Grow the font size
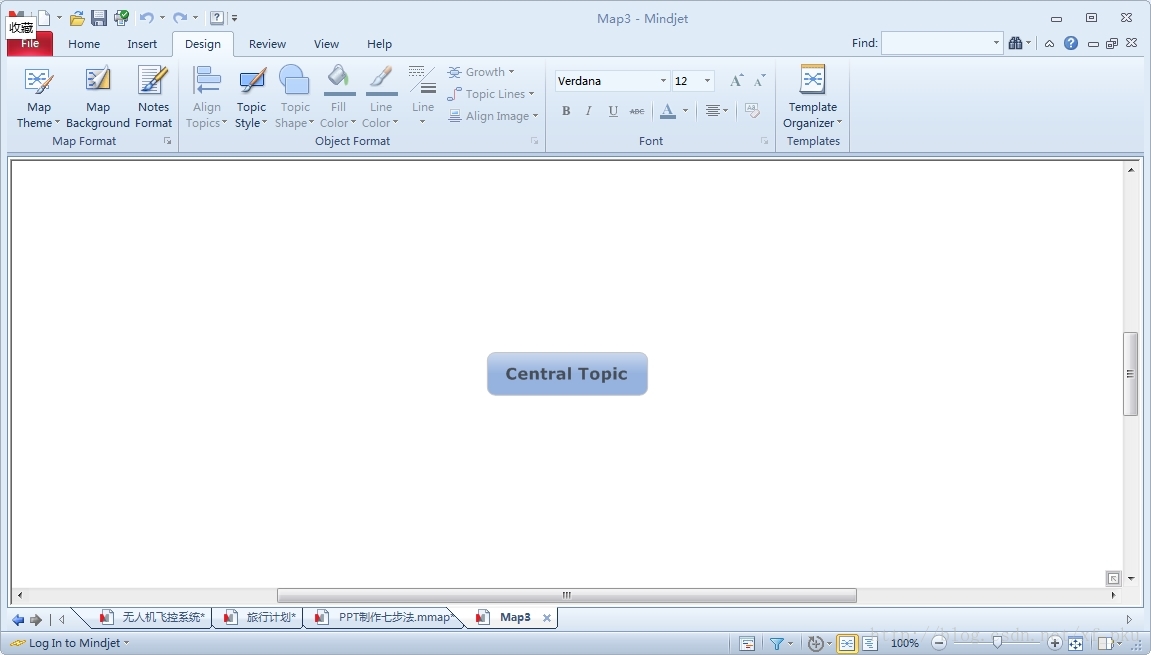 (736, 81)
